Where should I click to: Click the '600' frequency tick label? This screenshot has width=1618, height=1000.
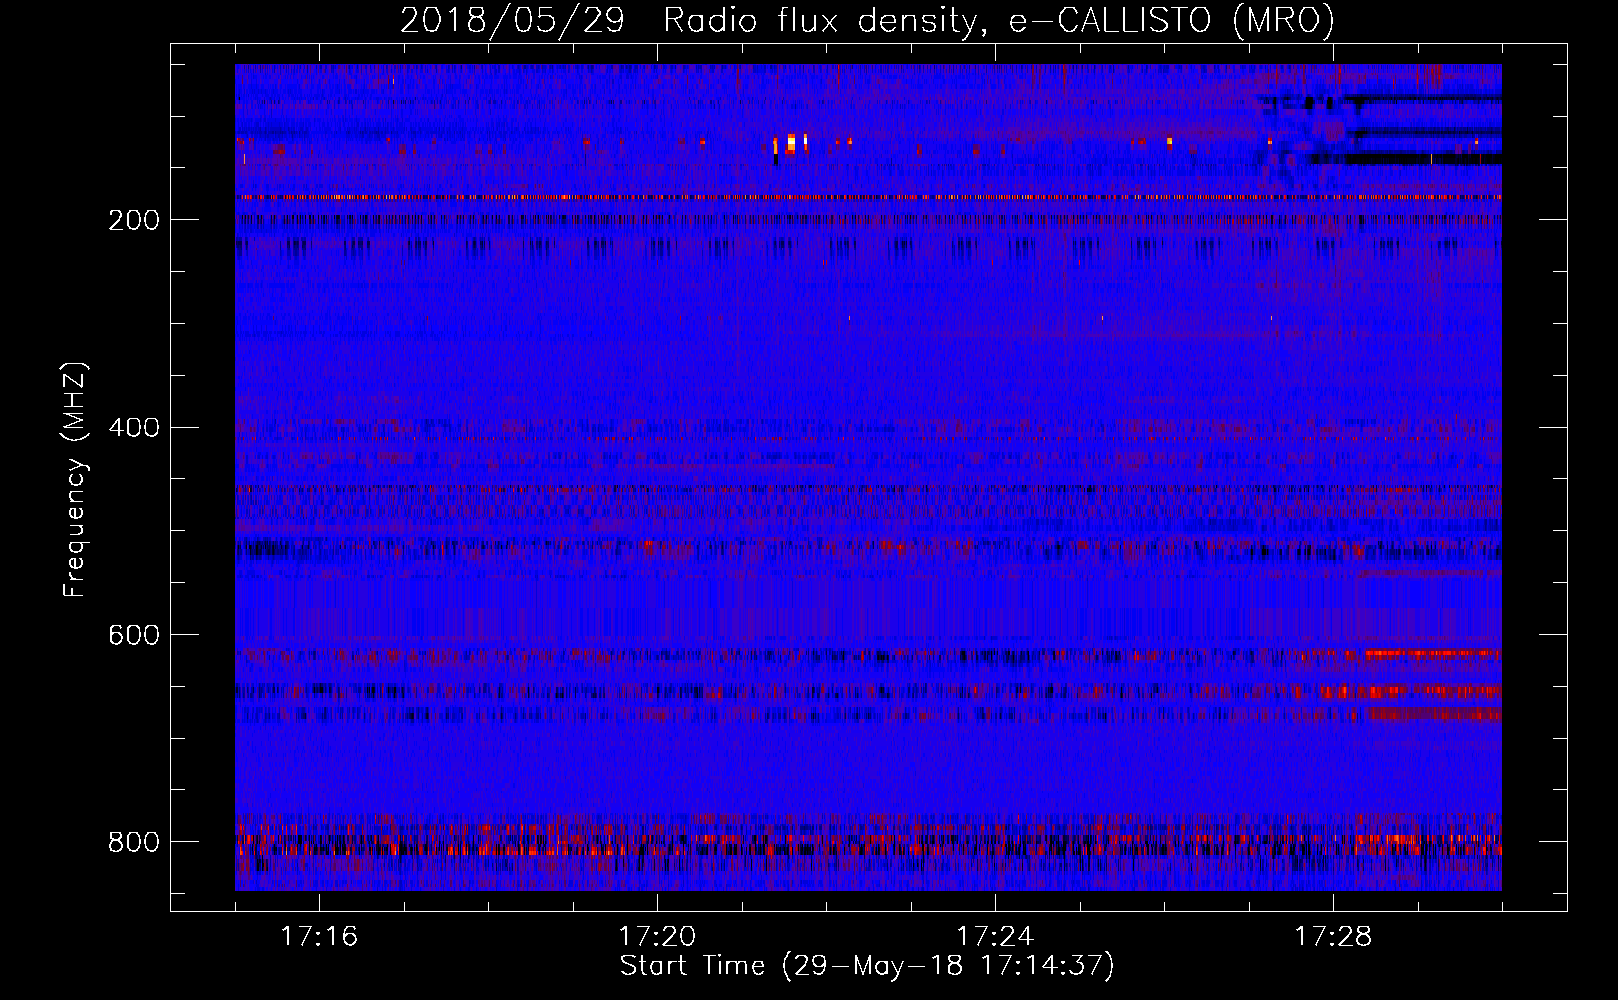point(133,635)
